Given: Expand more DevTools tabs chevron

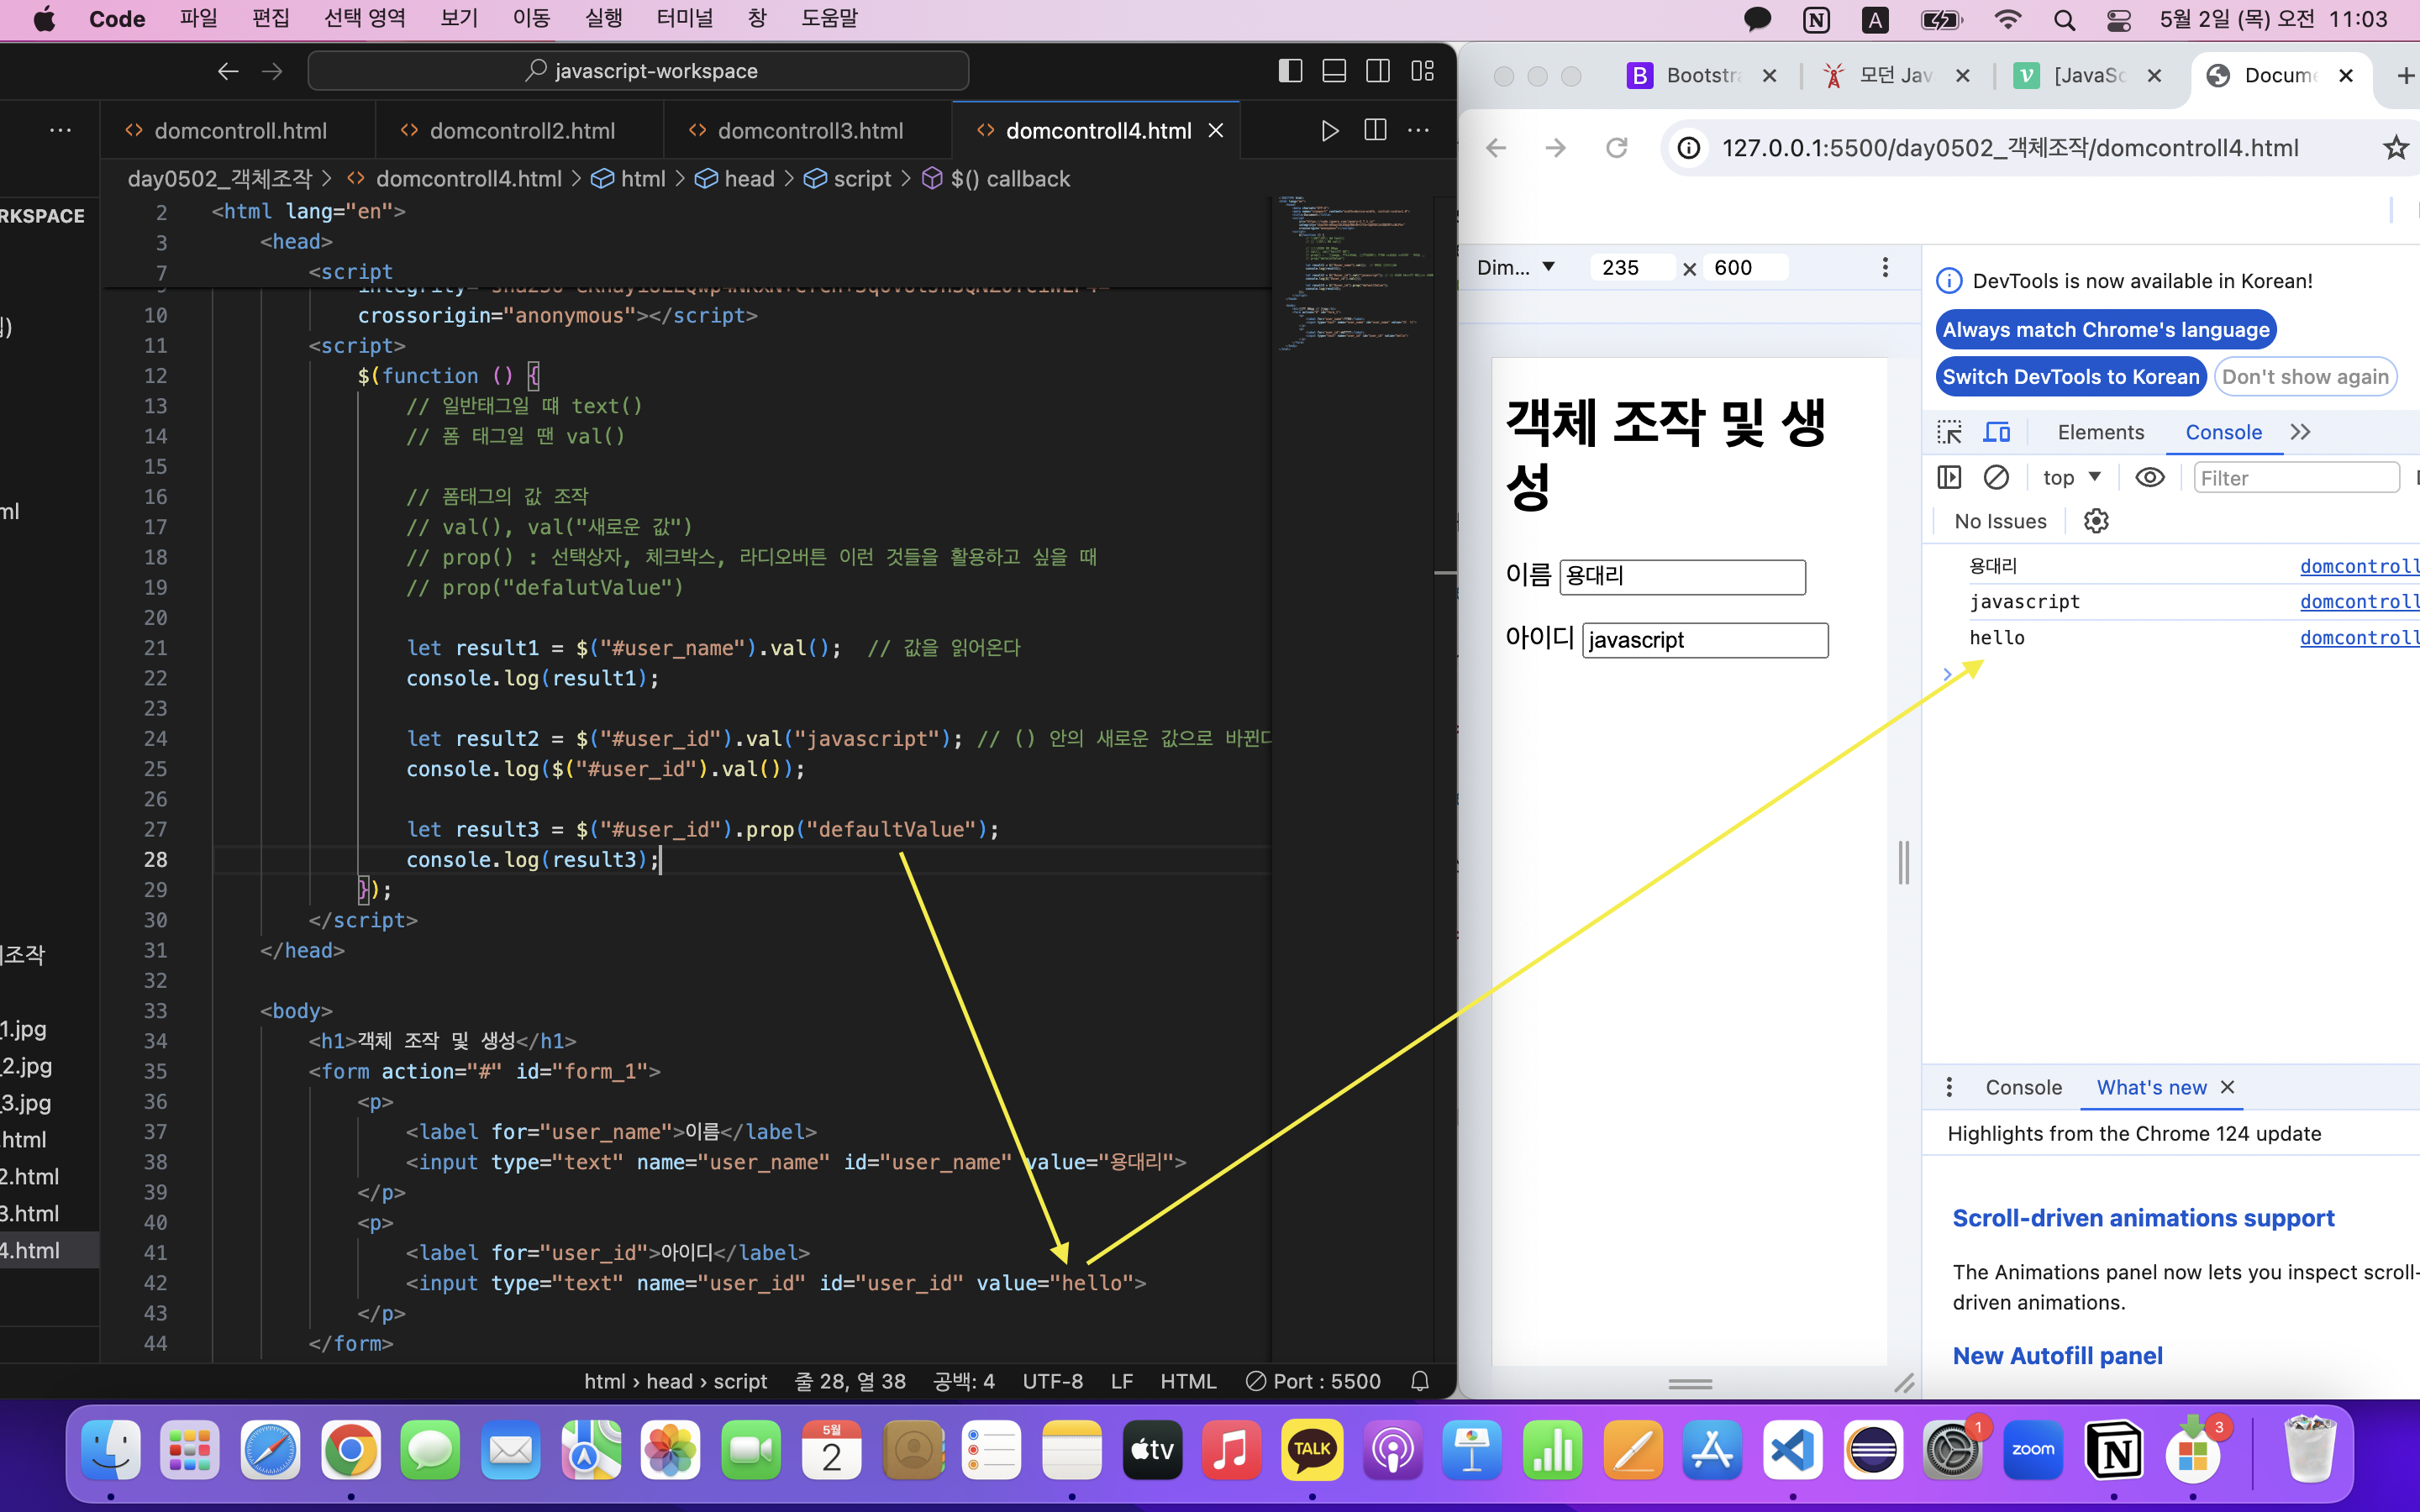Looking at the screenshot, I should click(x=2300, y=432).
